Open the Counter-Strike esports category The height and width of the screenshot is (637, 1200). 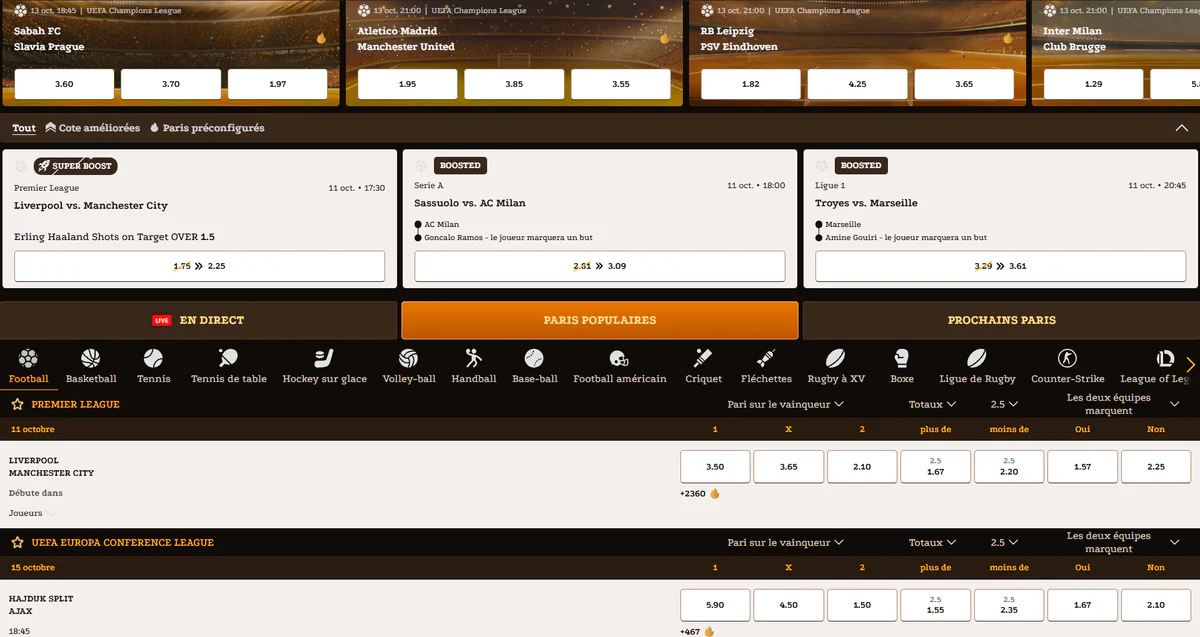[x=1067, y=366]
